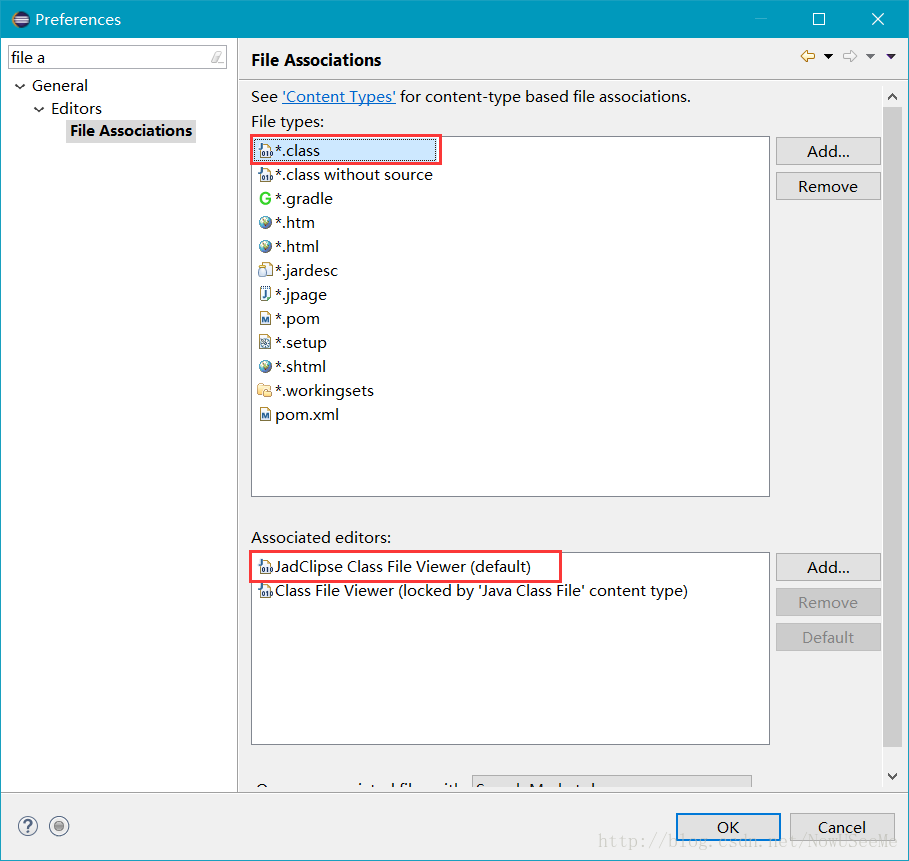Image resolution: width=909 pixels, height=861 pixels.
Task: Click Add next to File types
Action: pyautogui.click(x=828, y=151)
